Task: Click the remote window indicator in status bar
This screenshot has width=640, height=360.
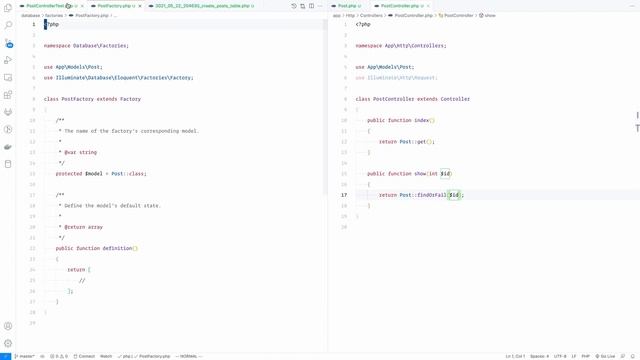Action: click(x=5, y=356)
